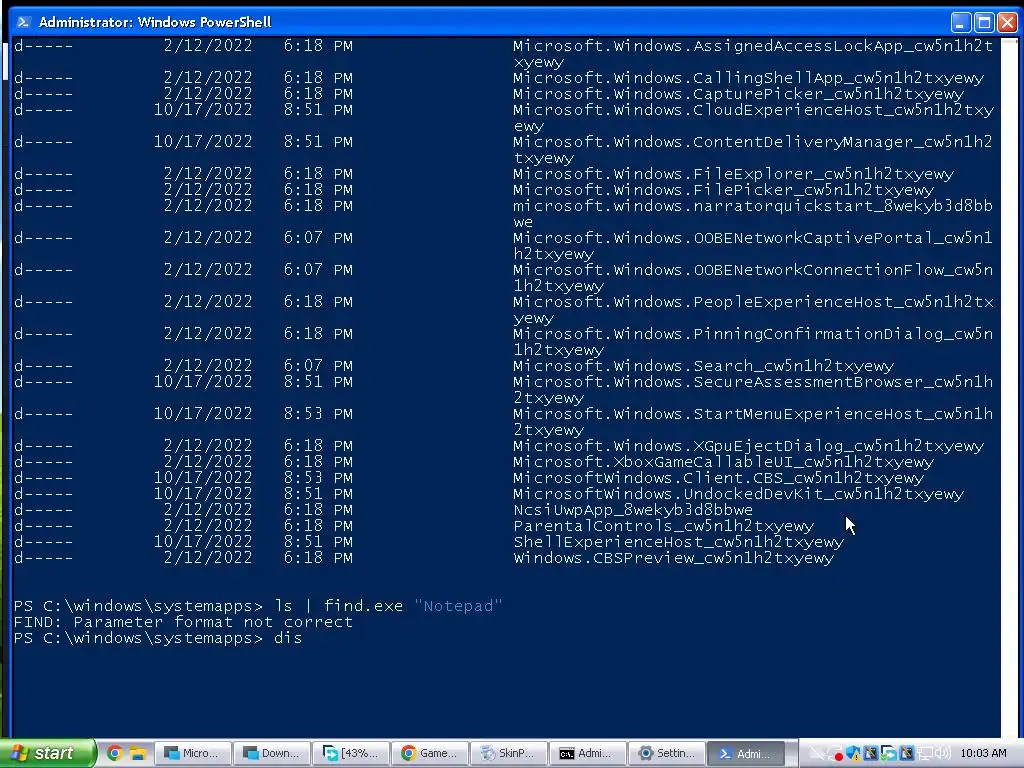Click the Microsoft.Windows.PinningConfirmationDialog entry

point(752,342)
